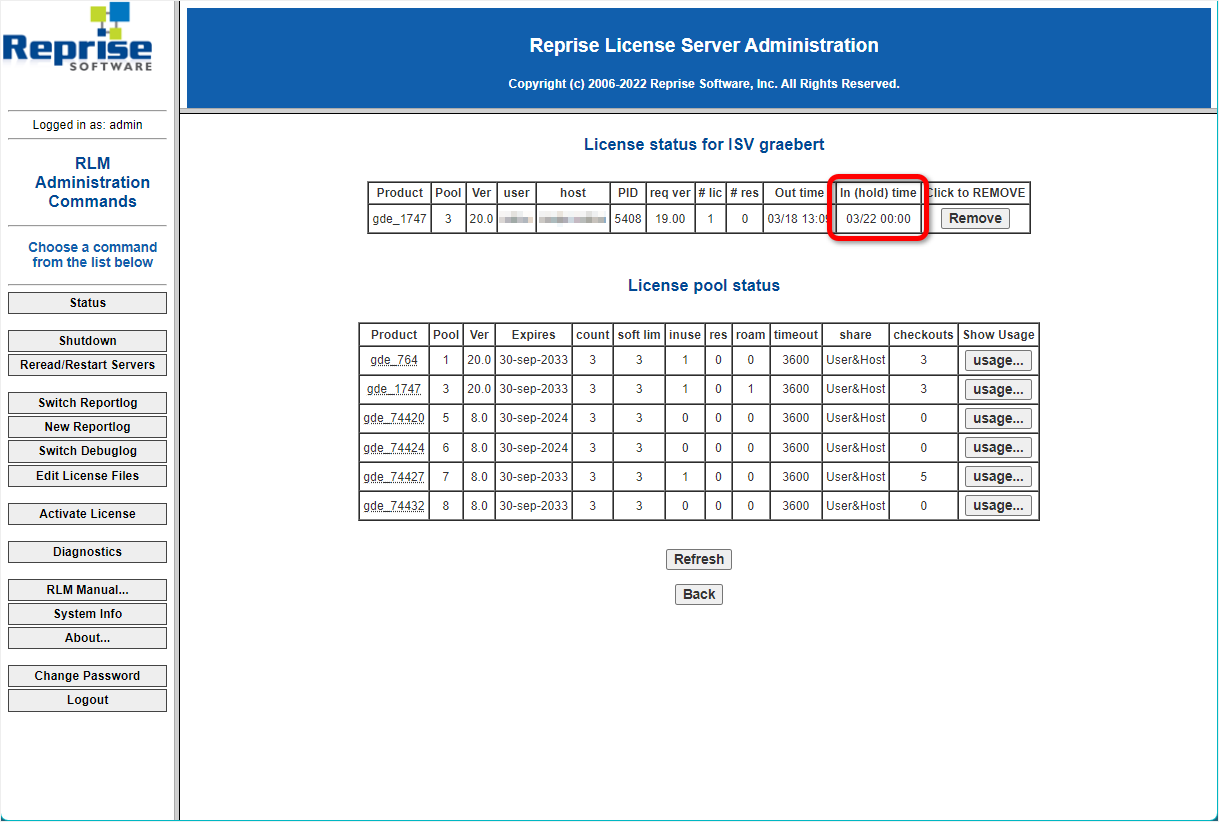1219x822 pixels.
Task: Log out using Logout button
Action: pyautogui.click(x=88, y=700)
